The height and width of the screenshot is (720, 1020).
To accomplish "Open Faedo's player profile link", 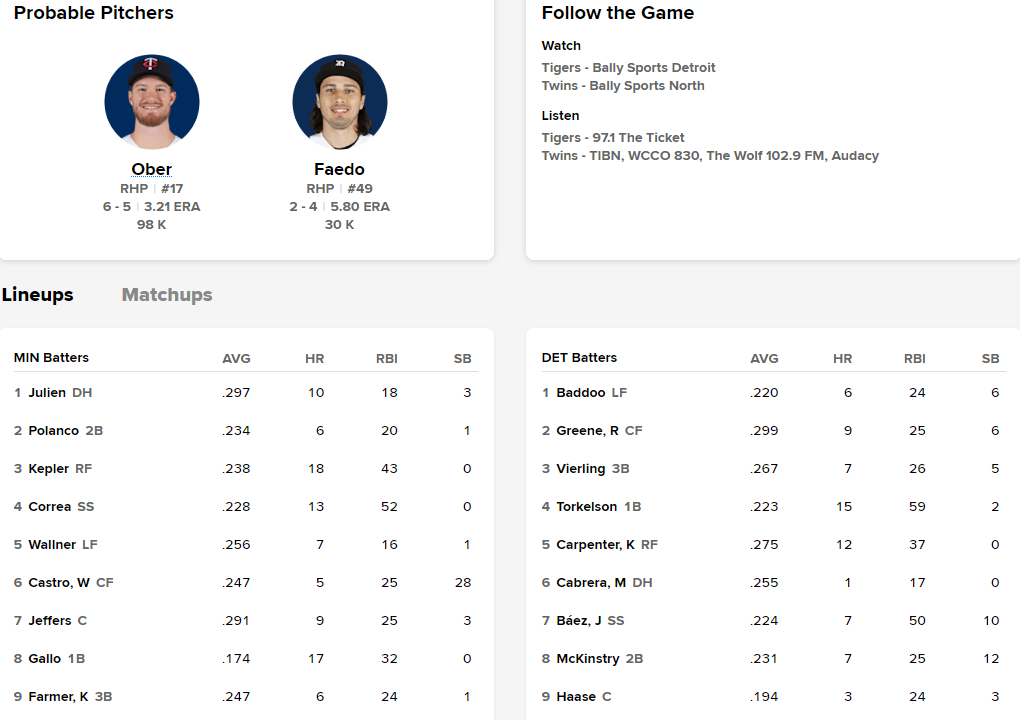I will pyautogui.click(x=339, y=169).
